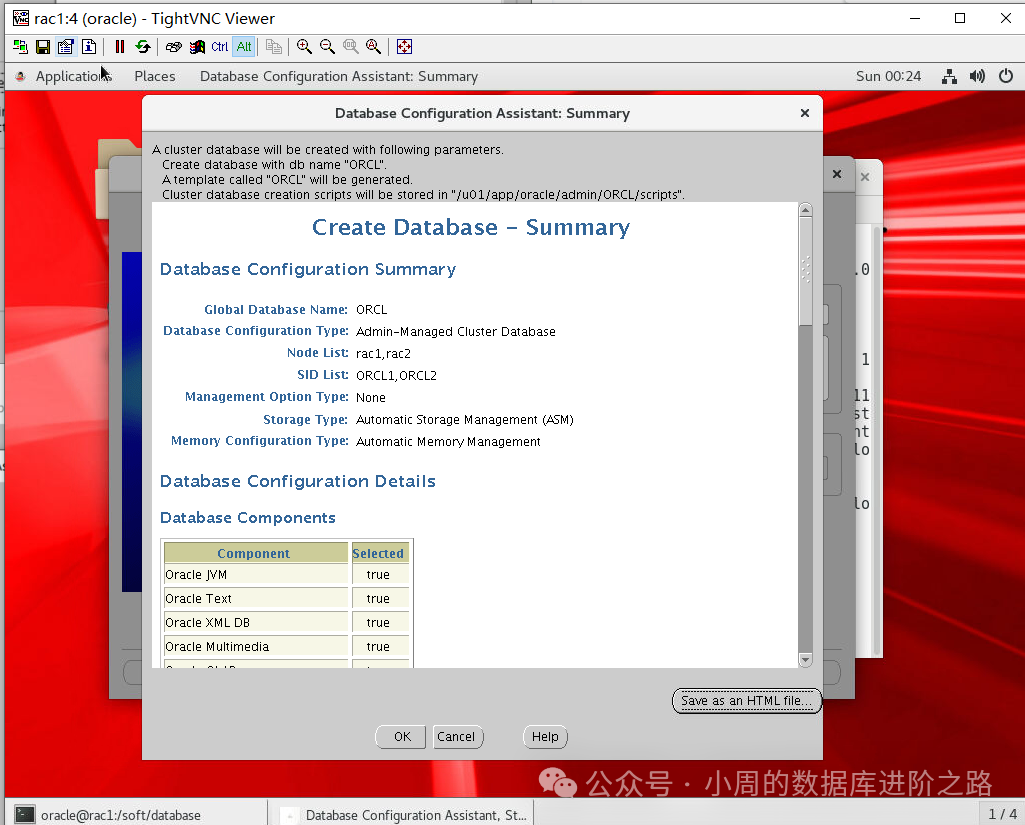Open the Applications menu
This screenshot has height=825, width=1025.
[73, 76]
